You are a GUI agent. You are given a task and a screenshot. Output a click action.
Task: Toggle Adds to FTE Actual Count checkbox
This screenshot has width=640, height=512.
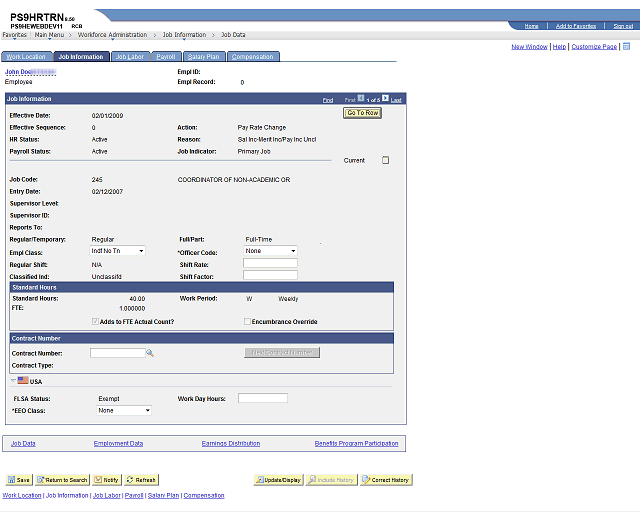(95, 321)
